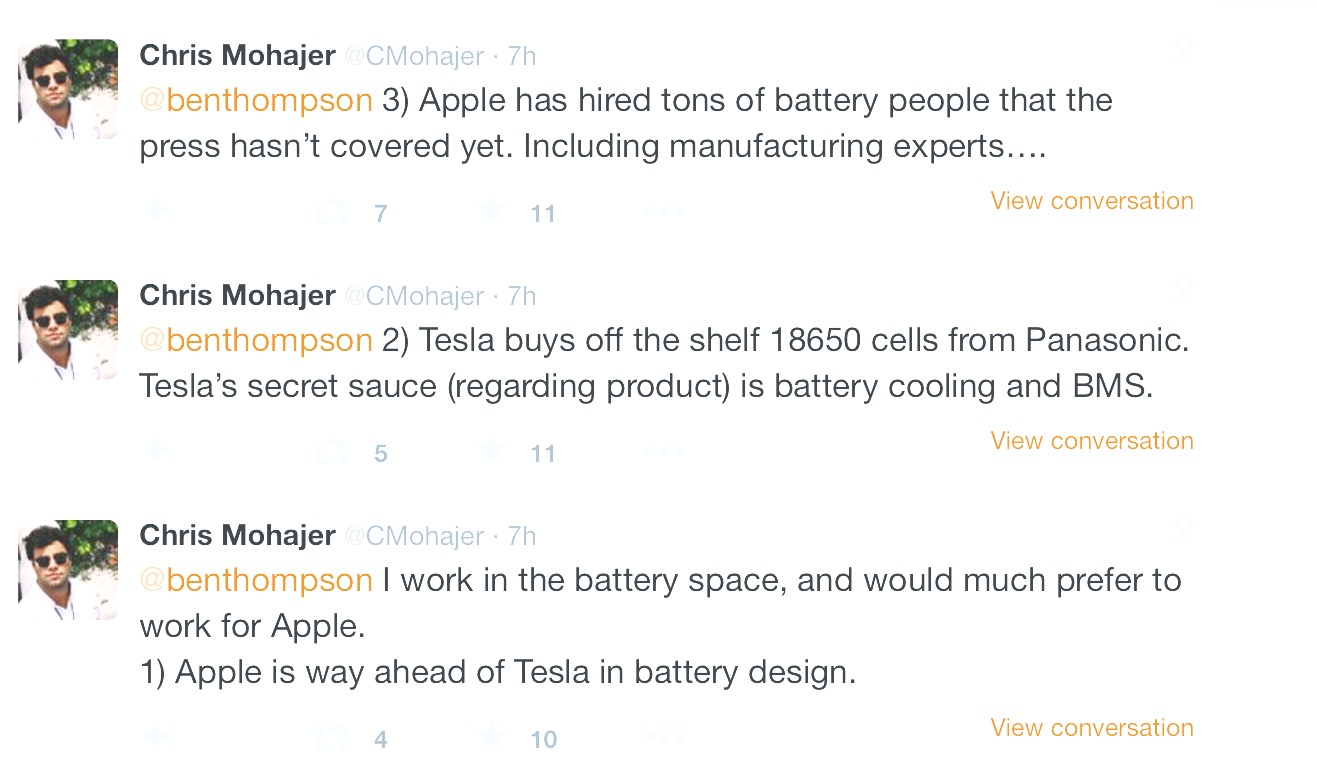View conversation for the bottom tweet

click(x=1091, y=728)
